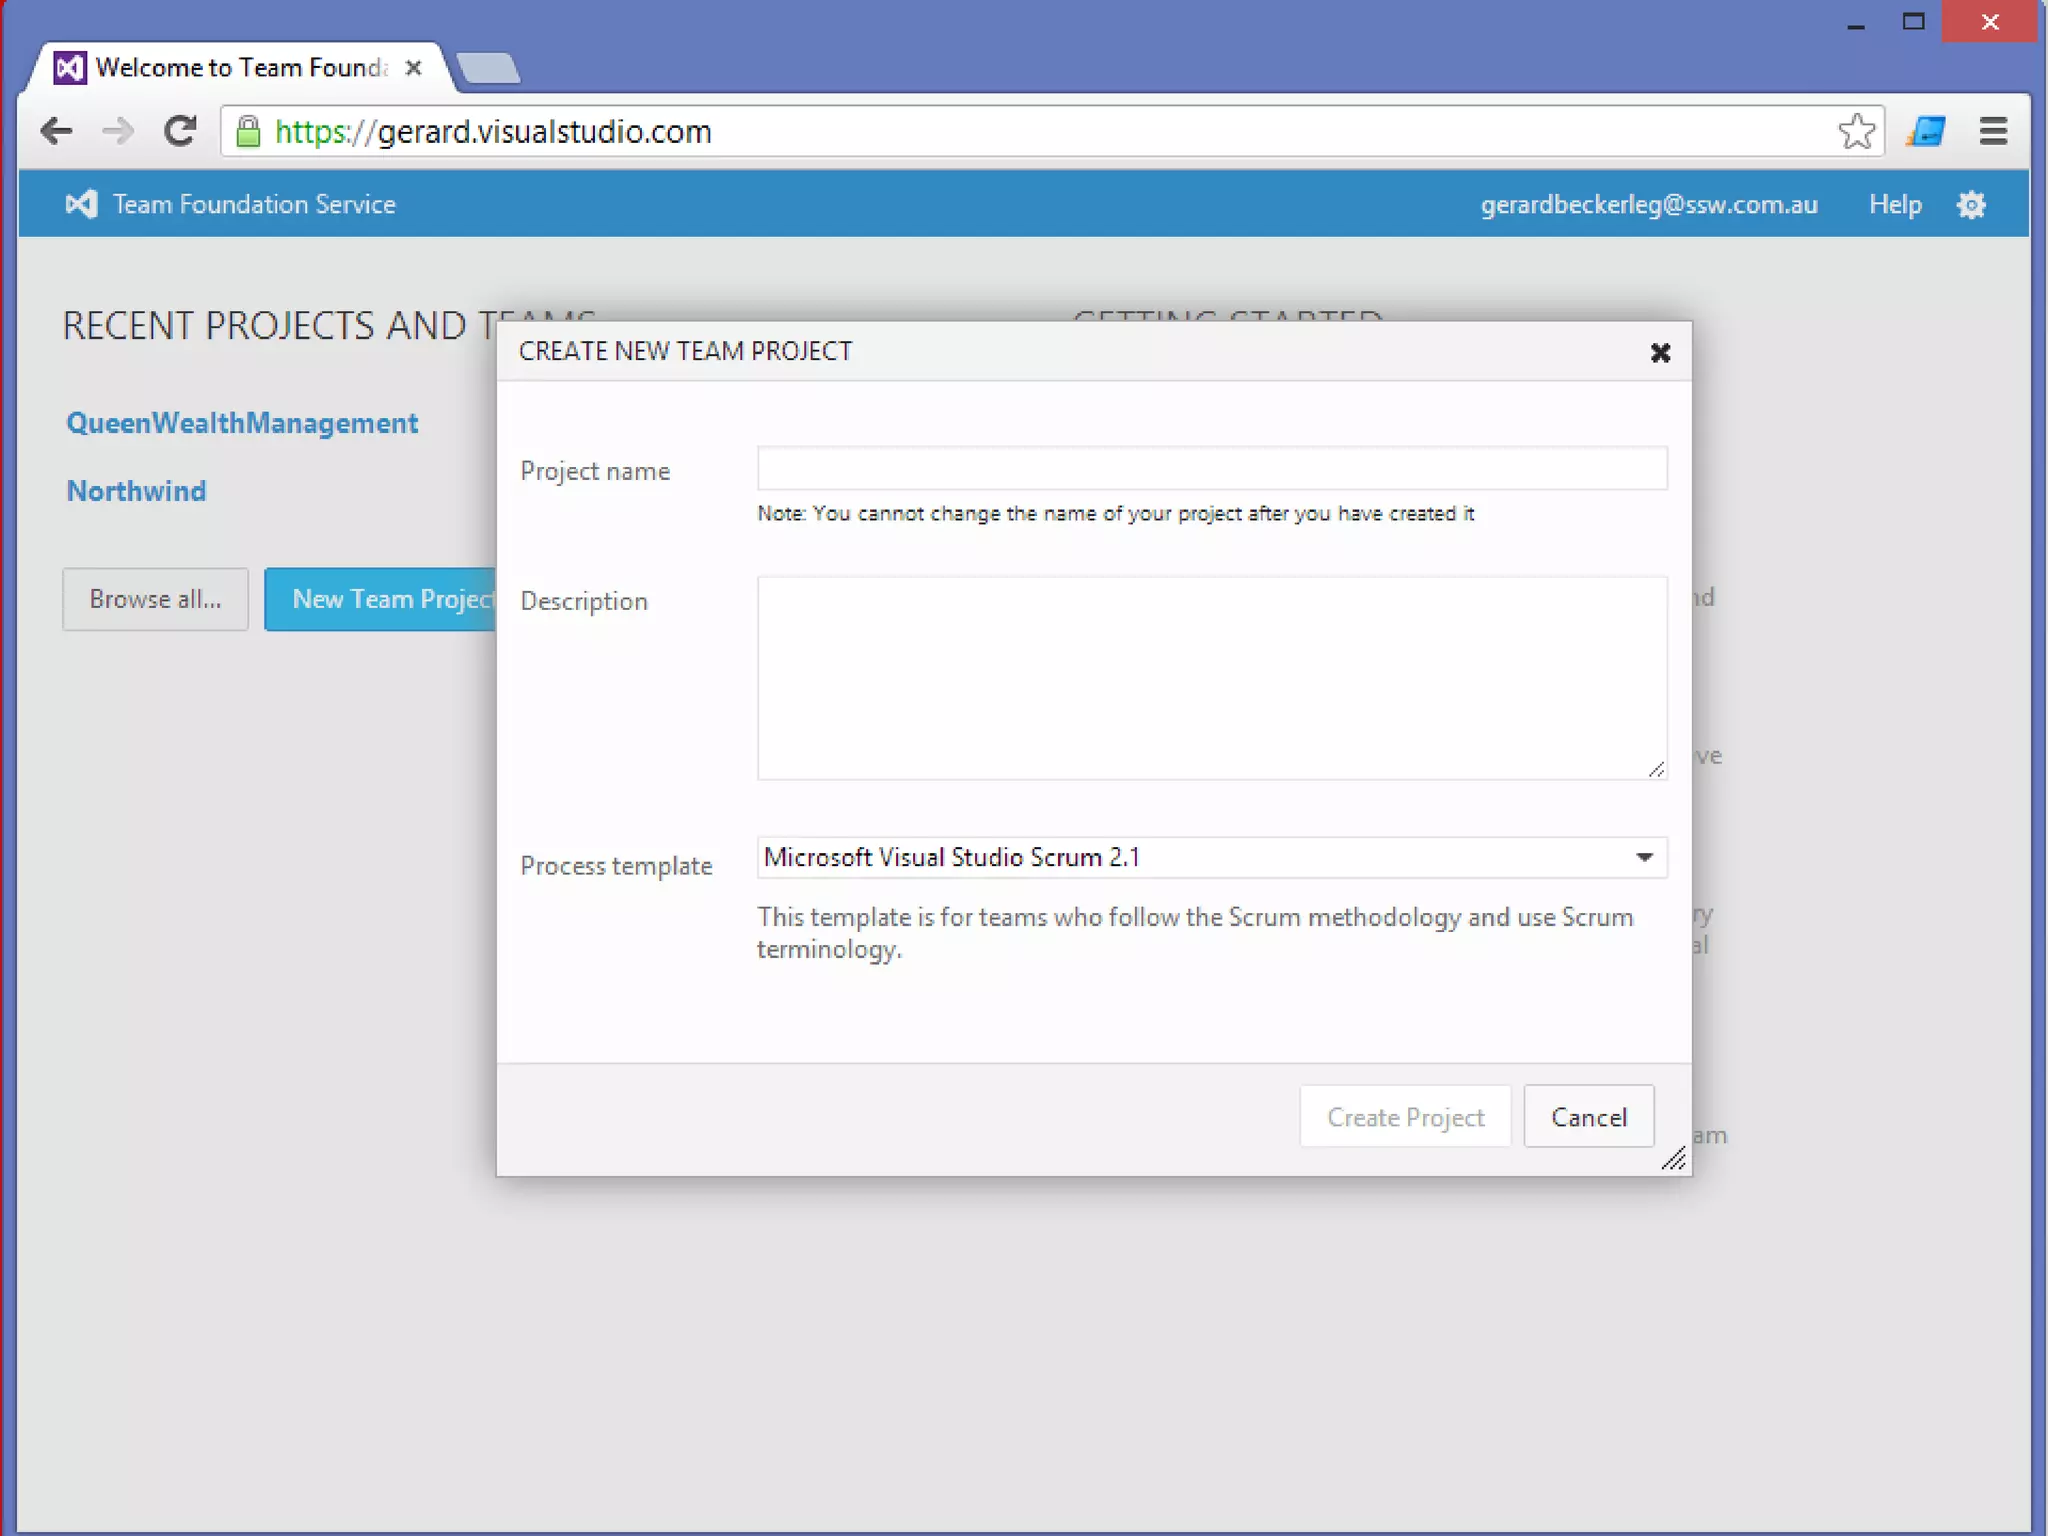Viewport: 2048px width, 1536px height.
Task: Bookmark the page with the star icon
Action: 1856,131
